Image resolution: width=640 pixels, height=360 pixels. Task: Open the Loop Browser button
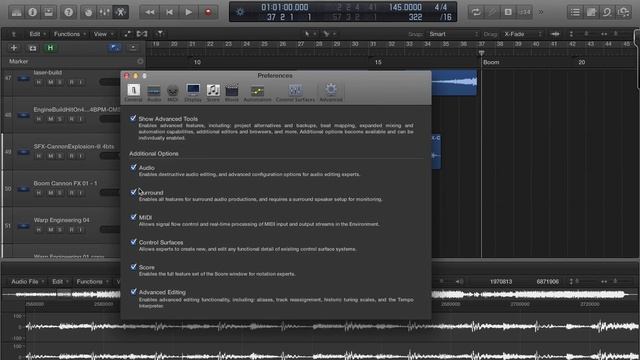607,12
